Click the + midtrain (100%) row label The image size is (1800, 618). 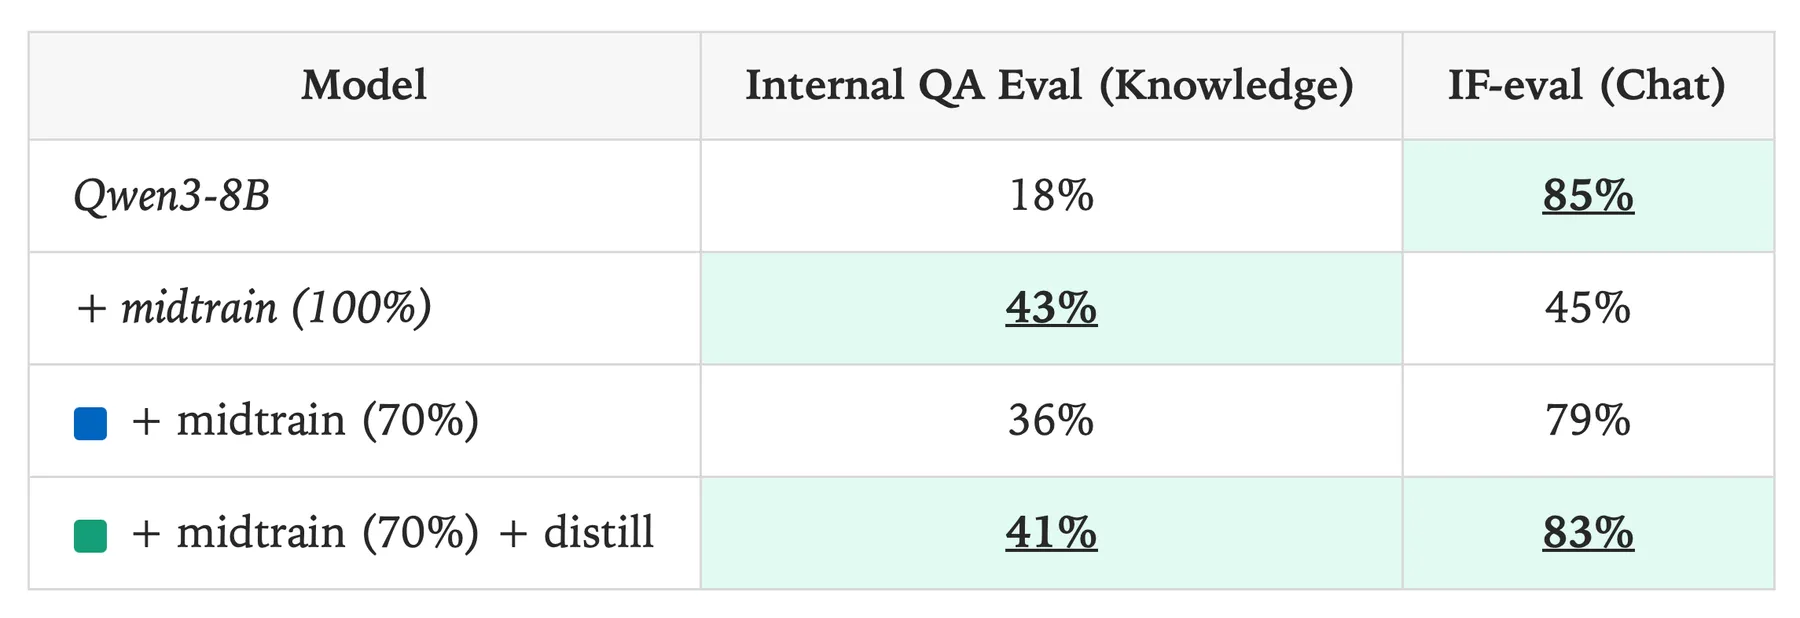pos(254,308)
